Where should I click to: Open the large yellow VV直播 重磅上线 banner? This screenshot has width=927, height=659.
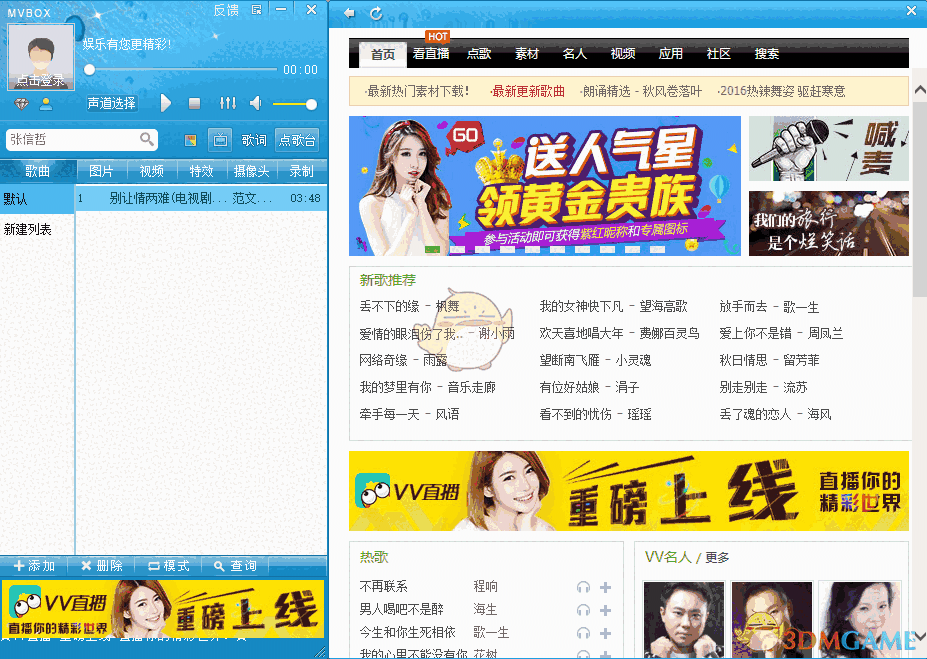[x=628, y=491]
